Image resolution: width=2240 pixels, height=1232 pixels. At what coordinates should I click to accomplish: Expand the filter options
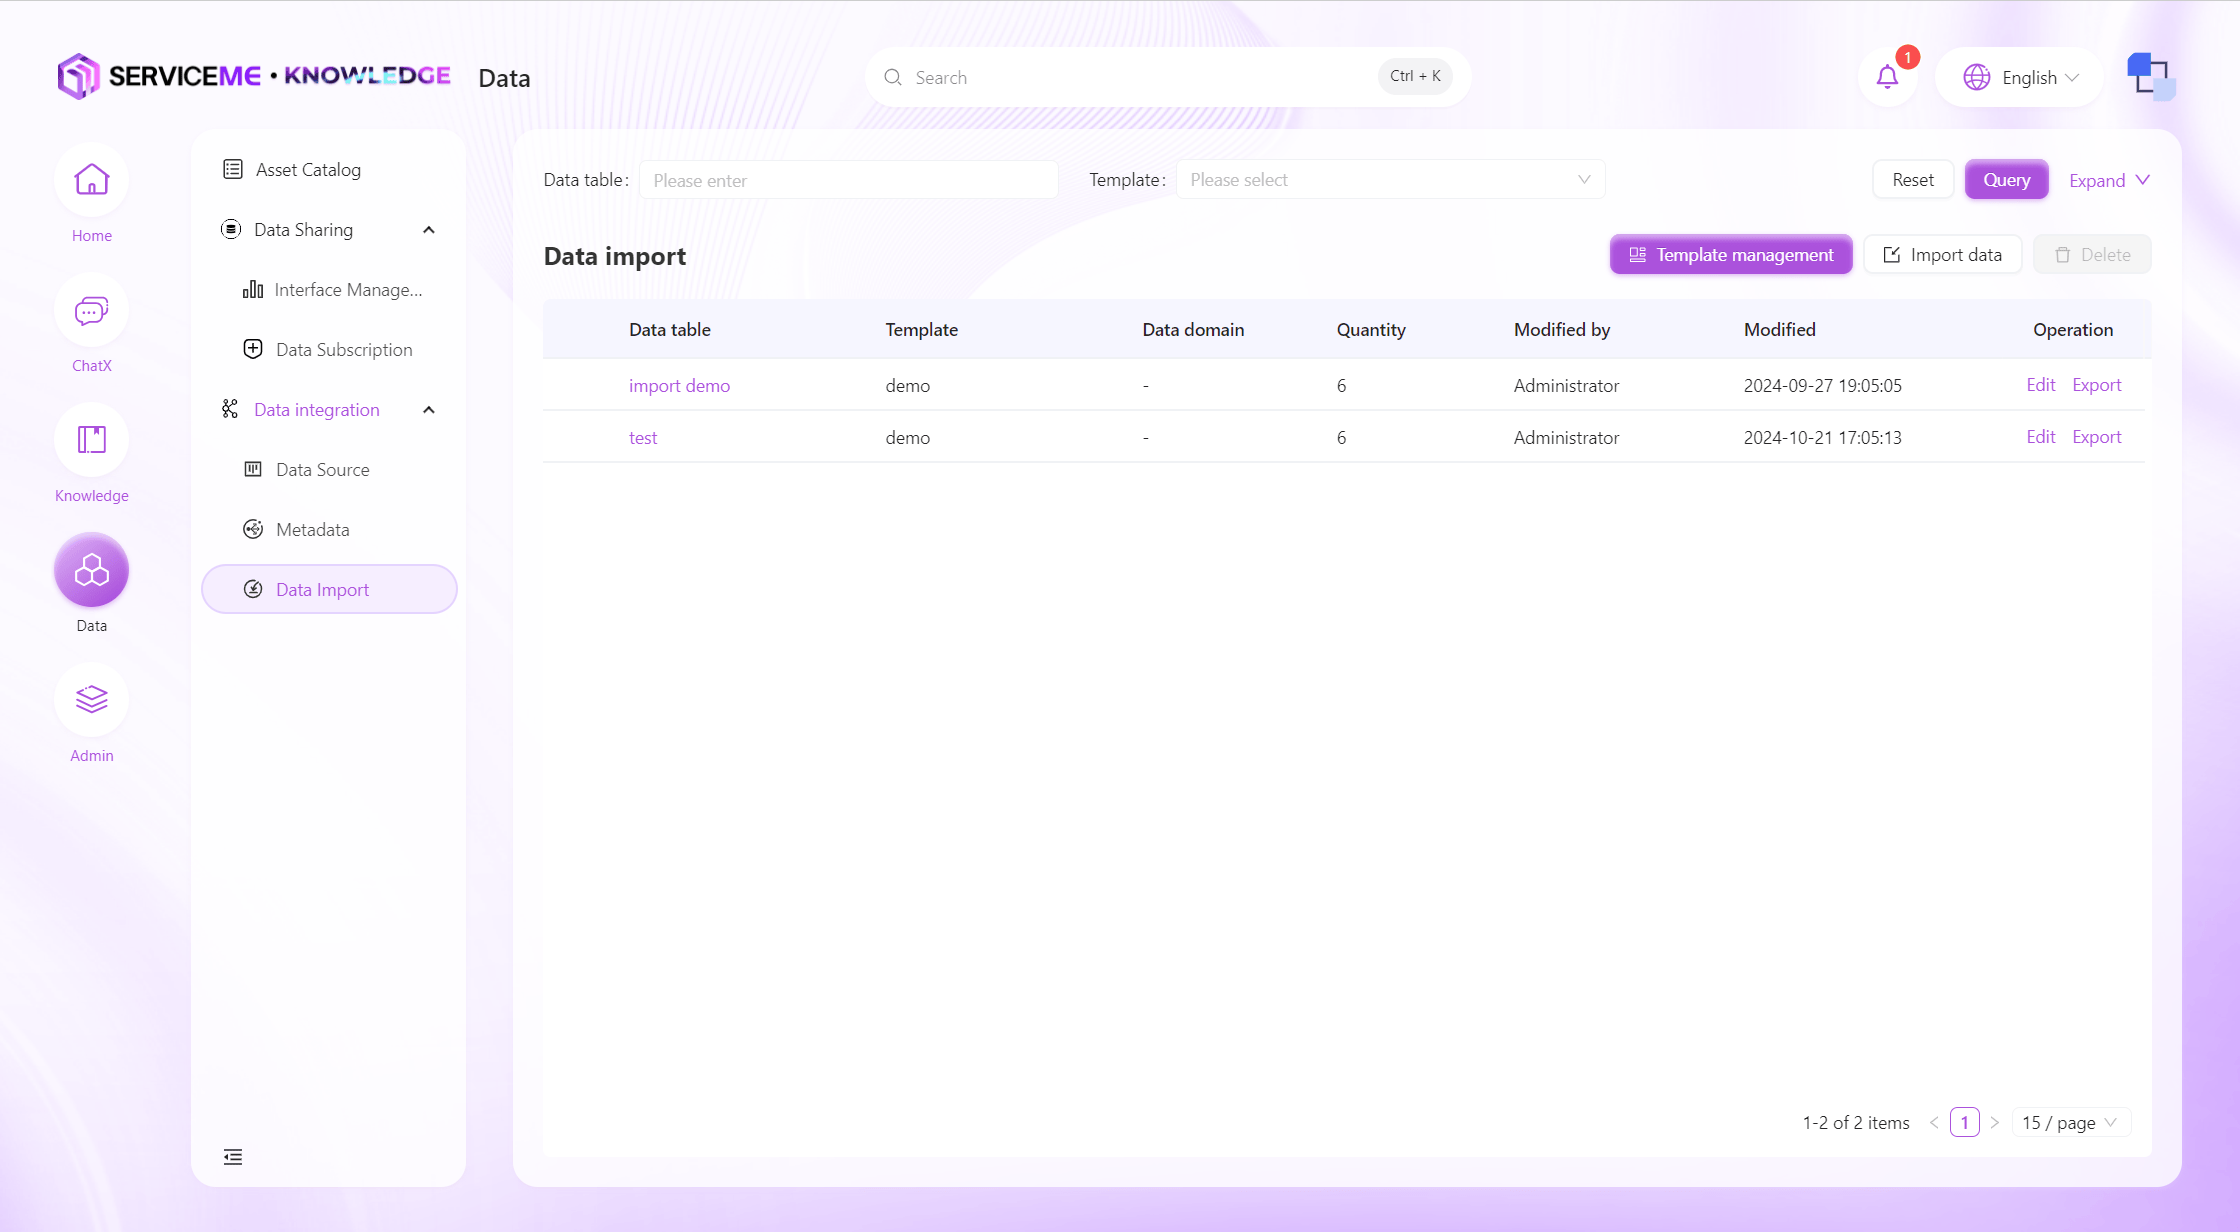tap(2108, 180)
